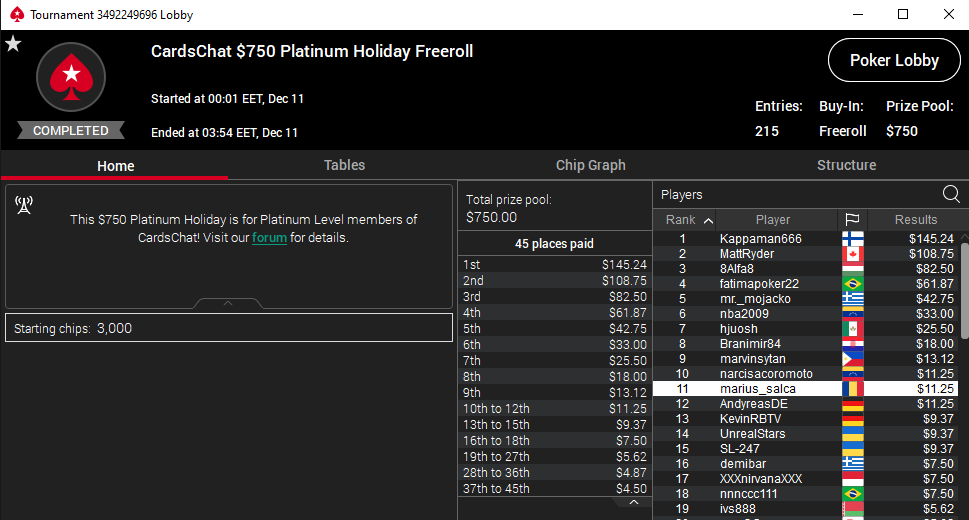Open the CardsChat forum link
969x520 pixels.
269,237
